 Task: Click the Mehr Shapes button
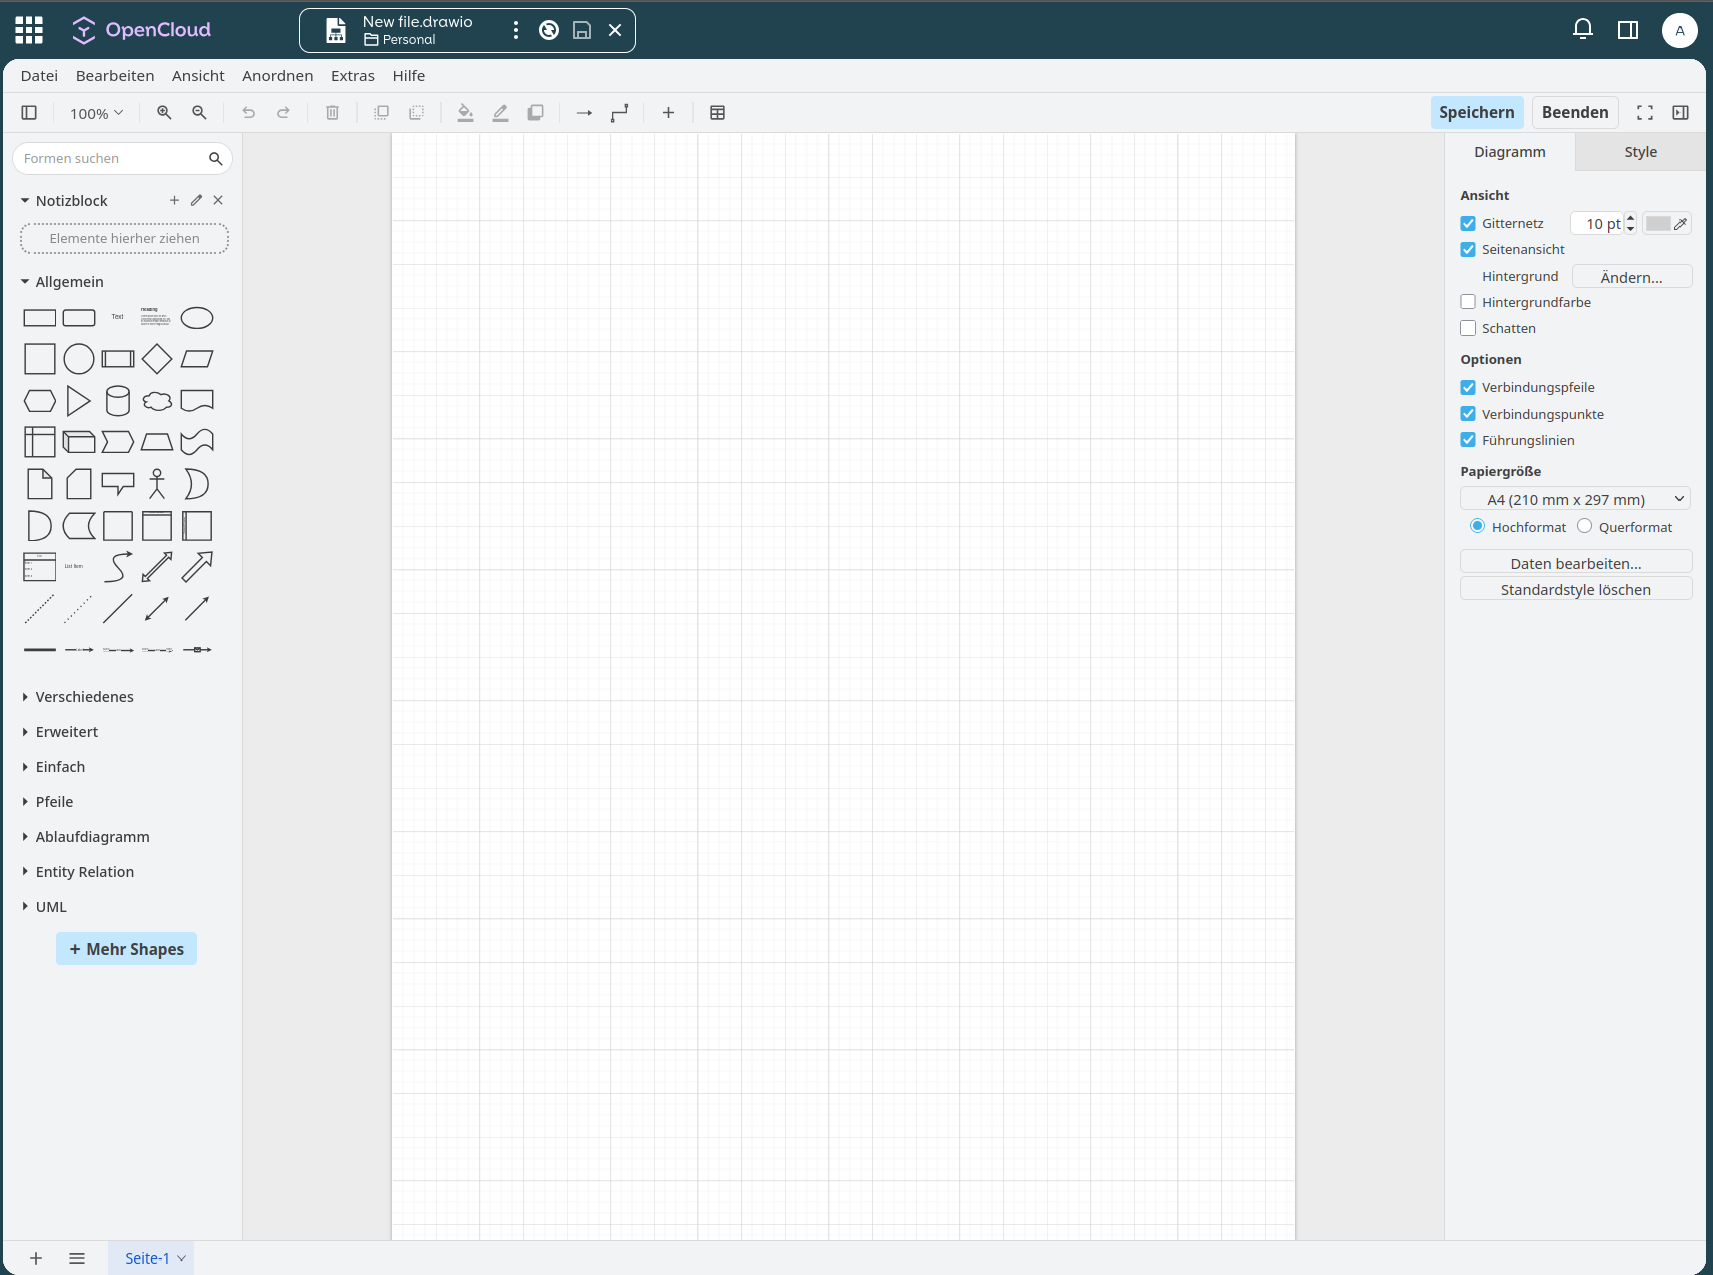[x=126, y=949]
